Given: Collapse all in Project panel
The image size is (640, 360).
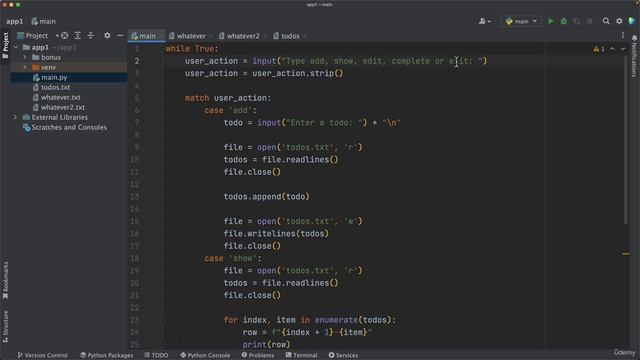Looking at the screenshot, I should click(x=91, y=36).
